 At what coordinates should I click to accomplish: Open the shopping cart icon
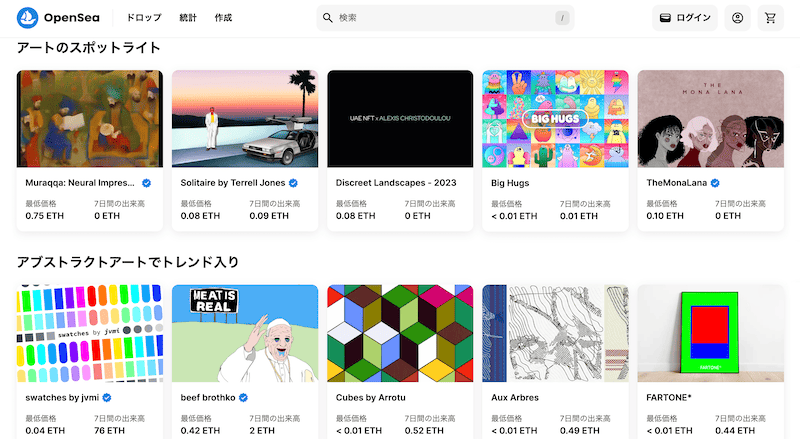(770, 18)
